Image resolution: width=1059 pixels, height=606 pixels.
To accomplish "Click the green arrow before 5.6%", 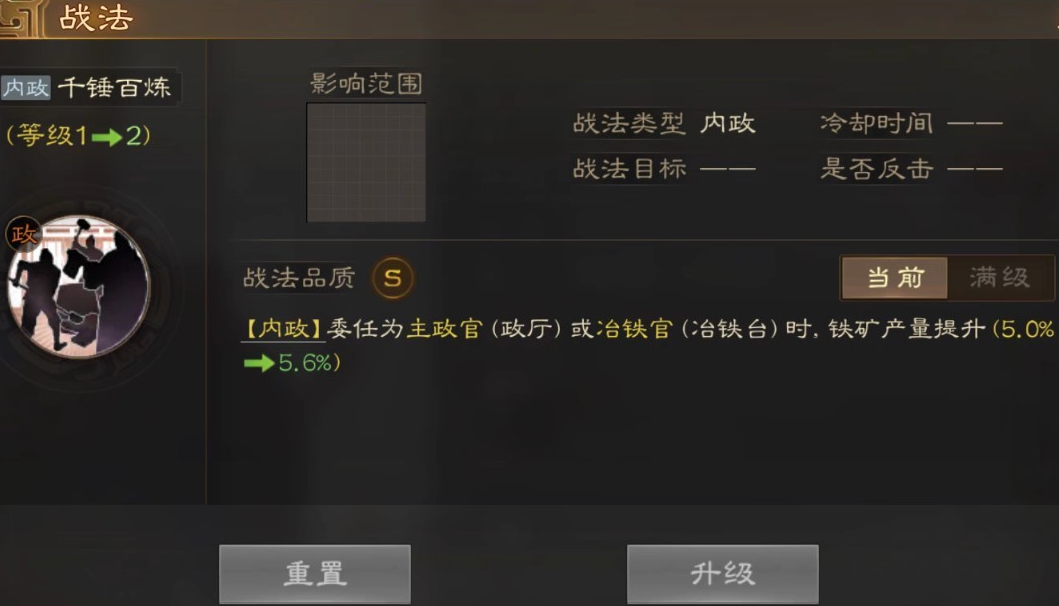I will 259,363.
